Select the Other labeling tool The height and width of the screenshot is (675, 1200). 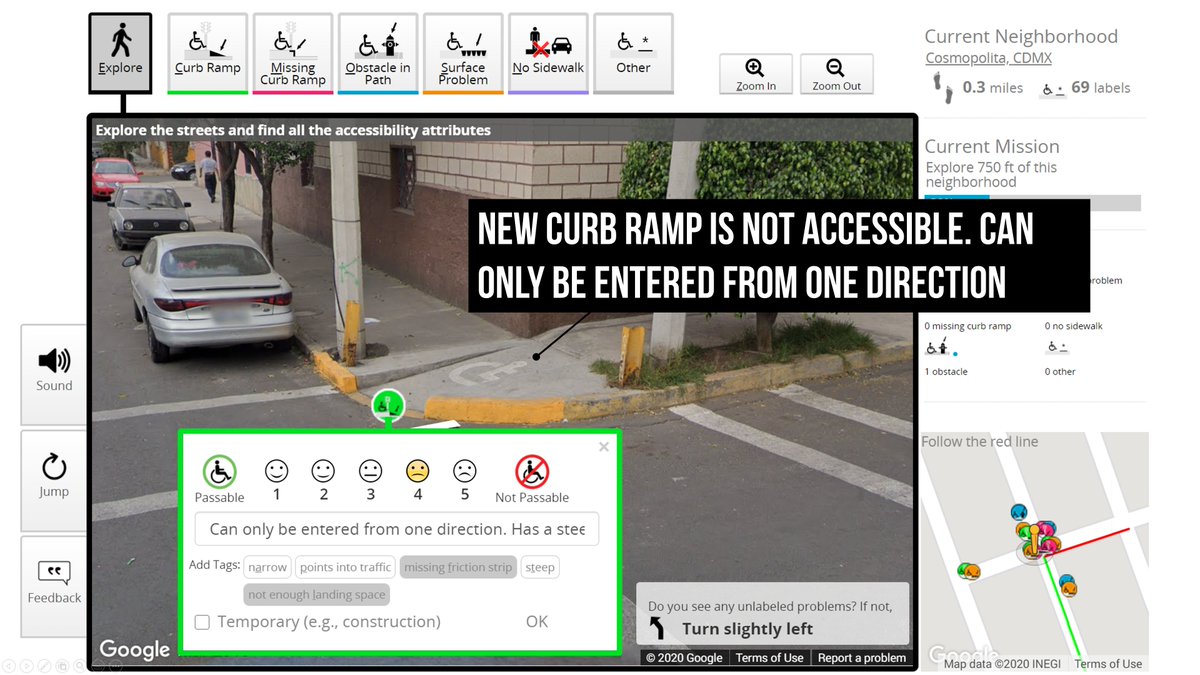[x=633, y=52]
